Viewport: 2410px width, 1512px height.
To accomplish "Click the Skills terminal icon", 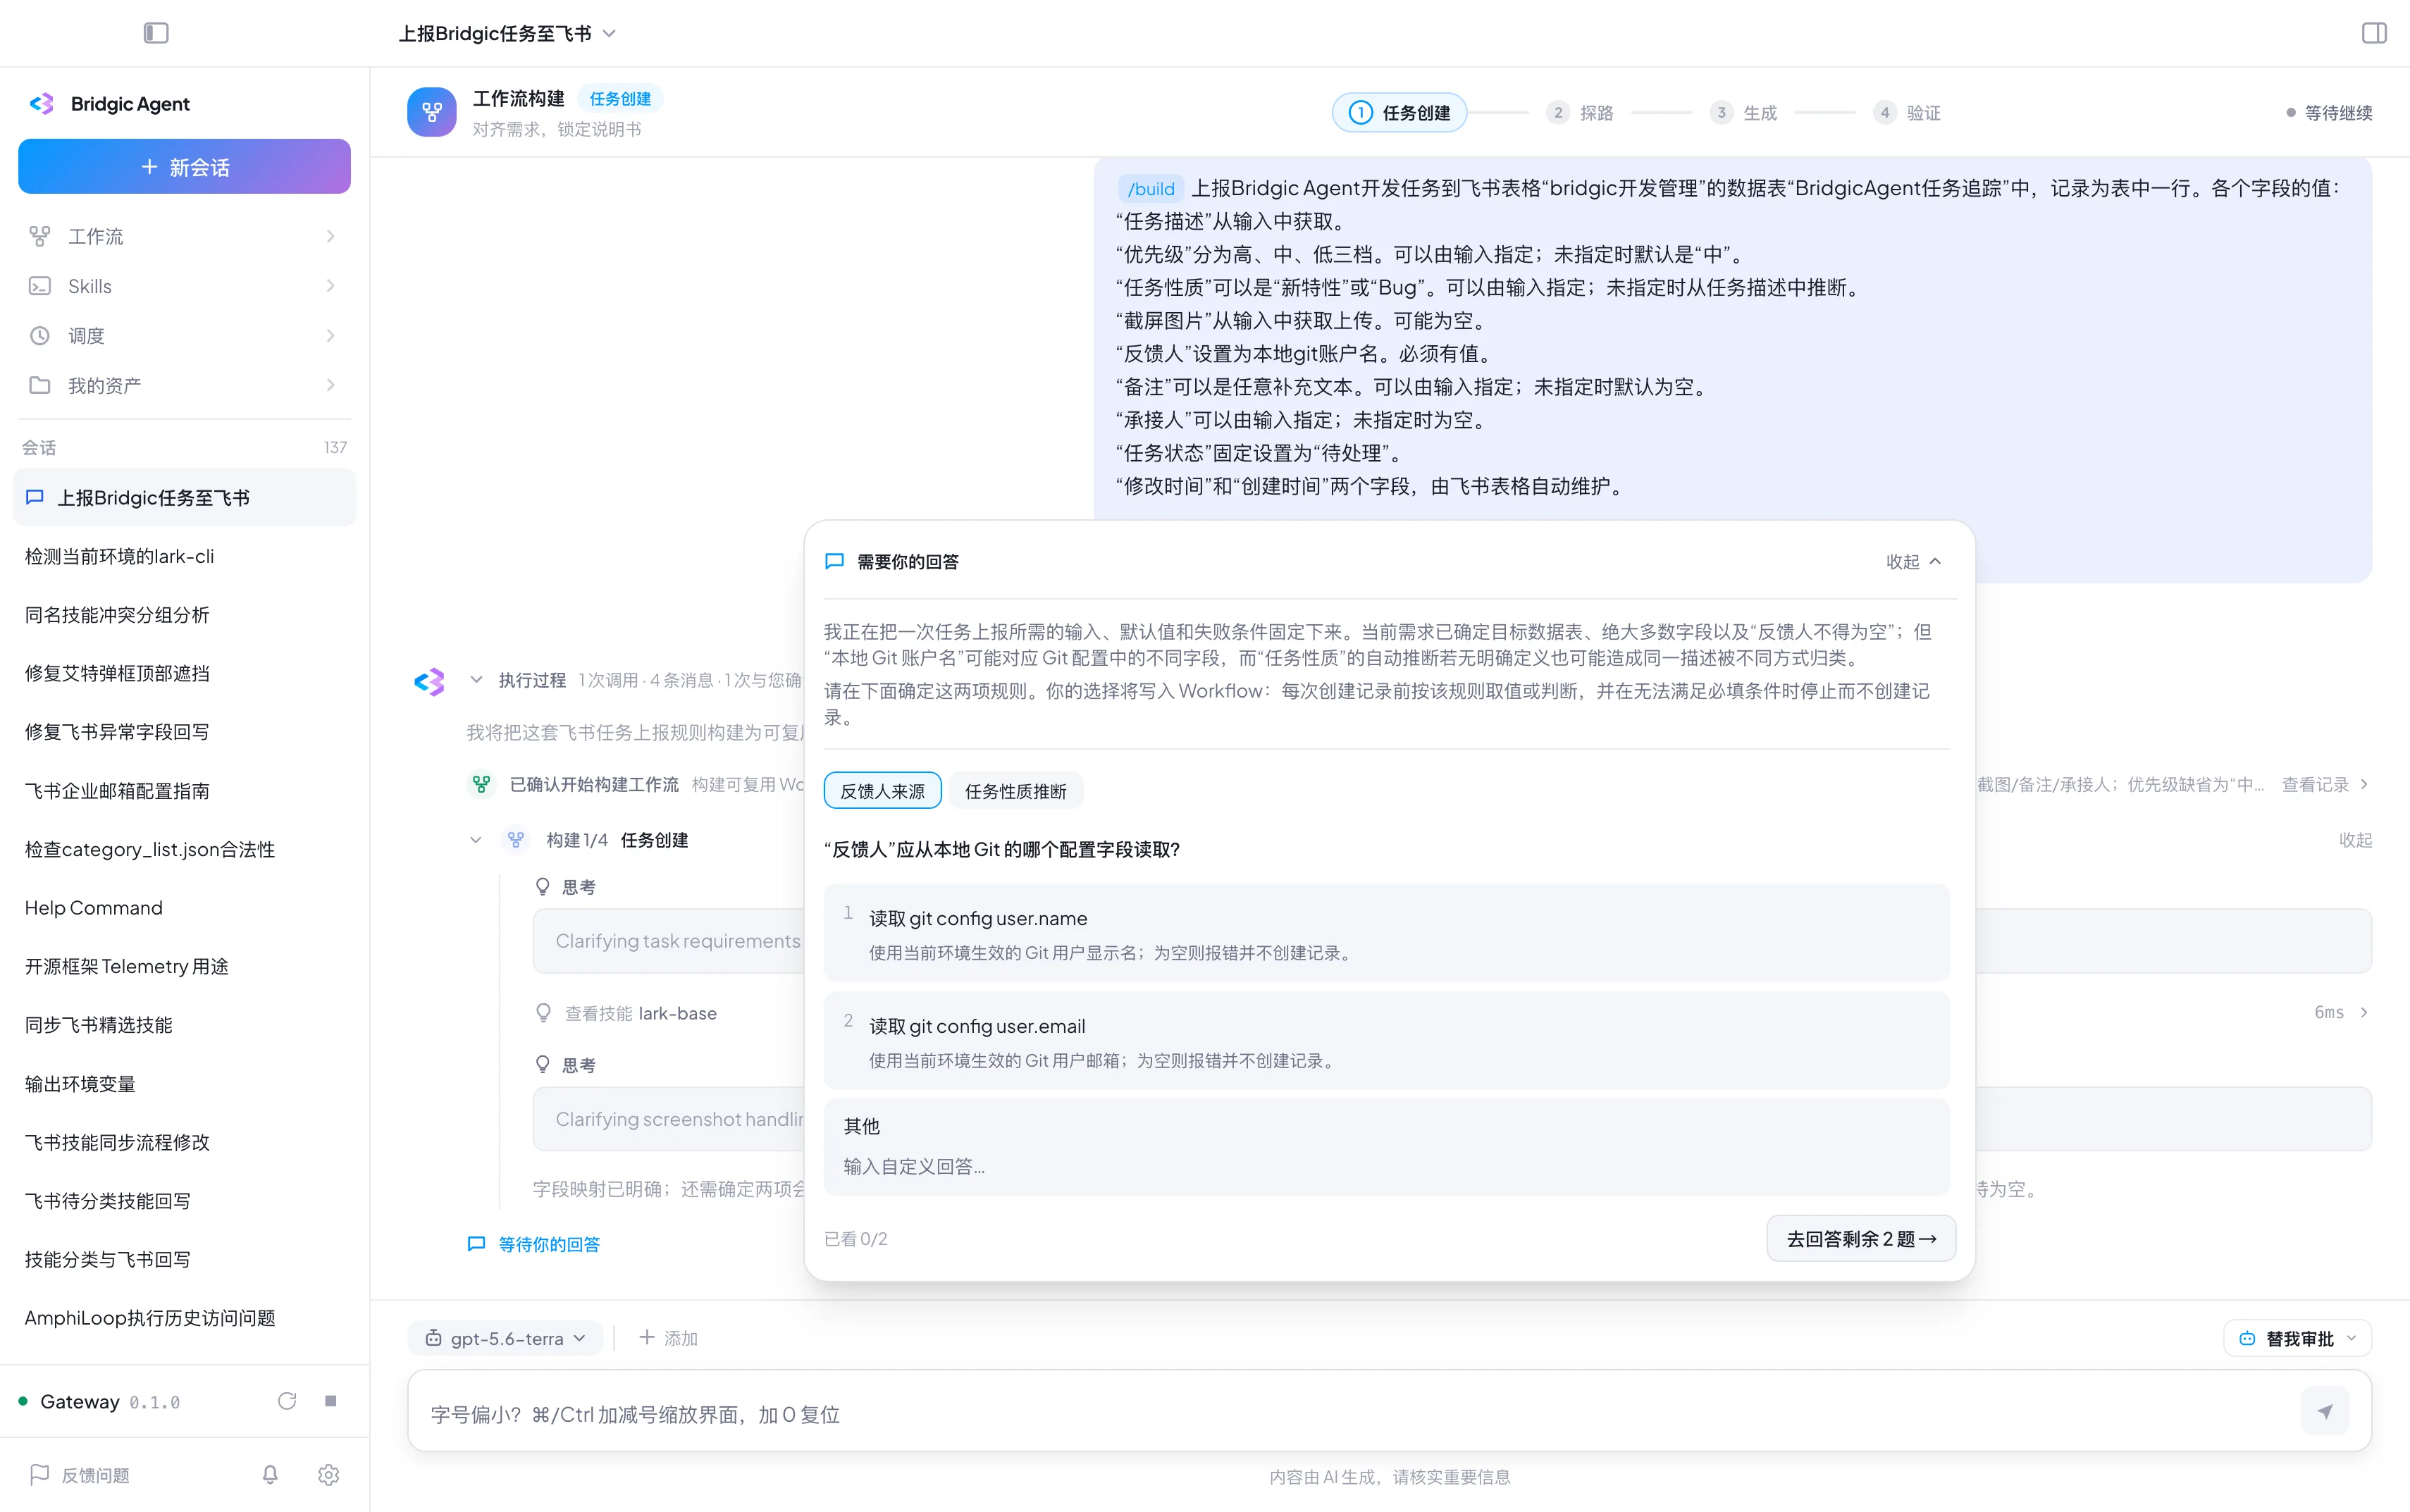I will point(39,286).
